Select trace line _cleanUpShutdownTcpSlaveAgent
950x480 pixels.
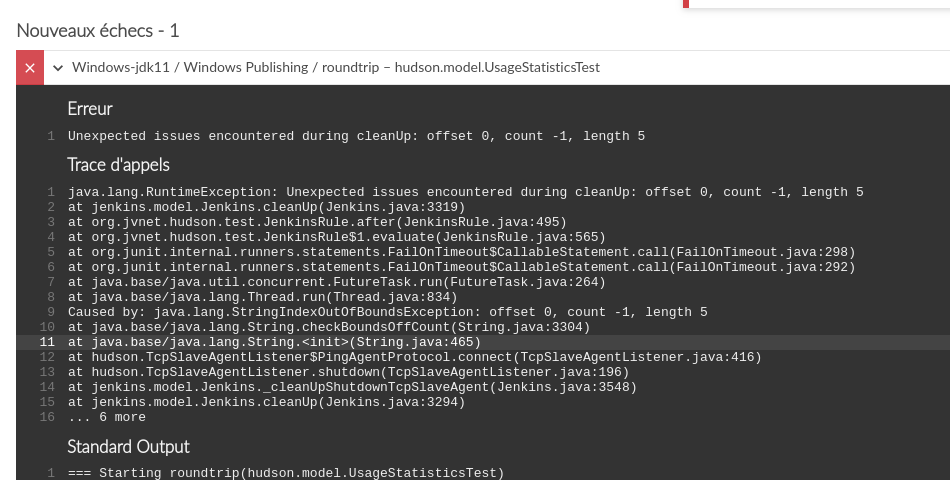coord(352,387)
